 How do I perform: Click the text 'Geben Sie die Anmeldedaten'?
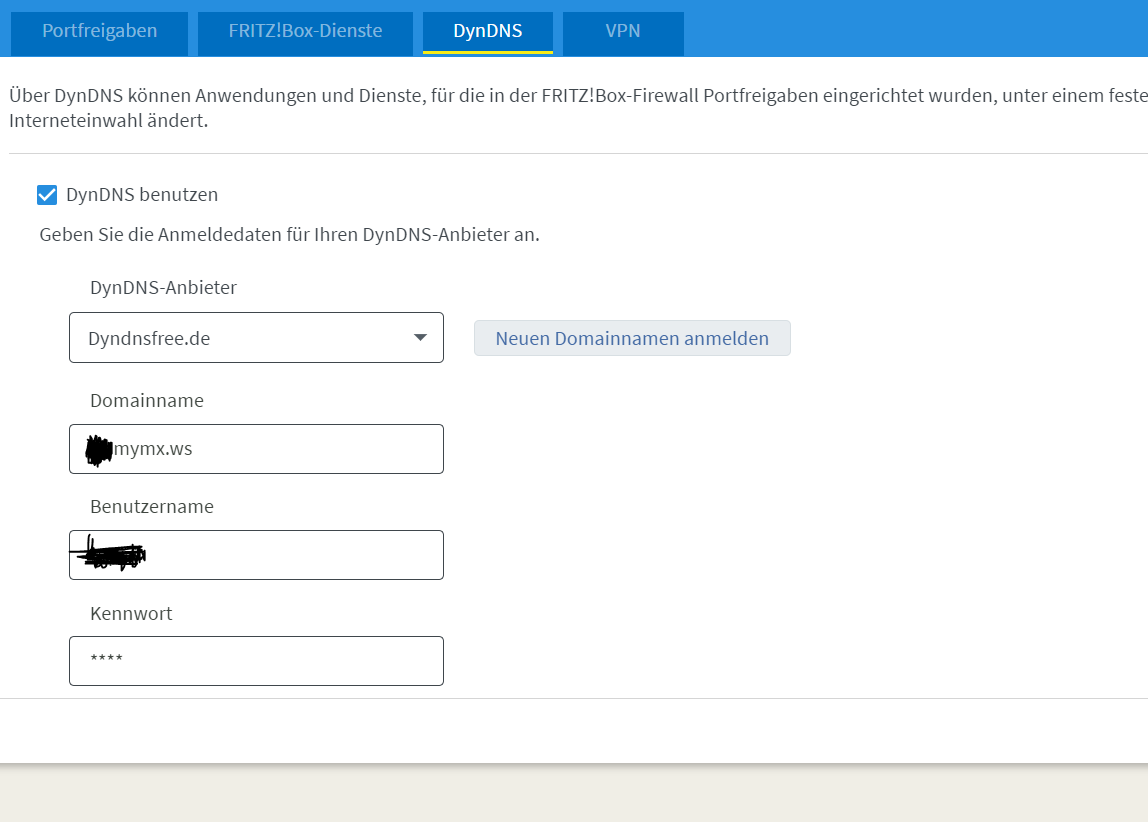coord(160,234)
